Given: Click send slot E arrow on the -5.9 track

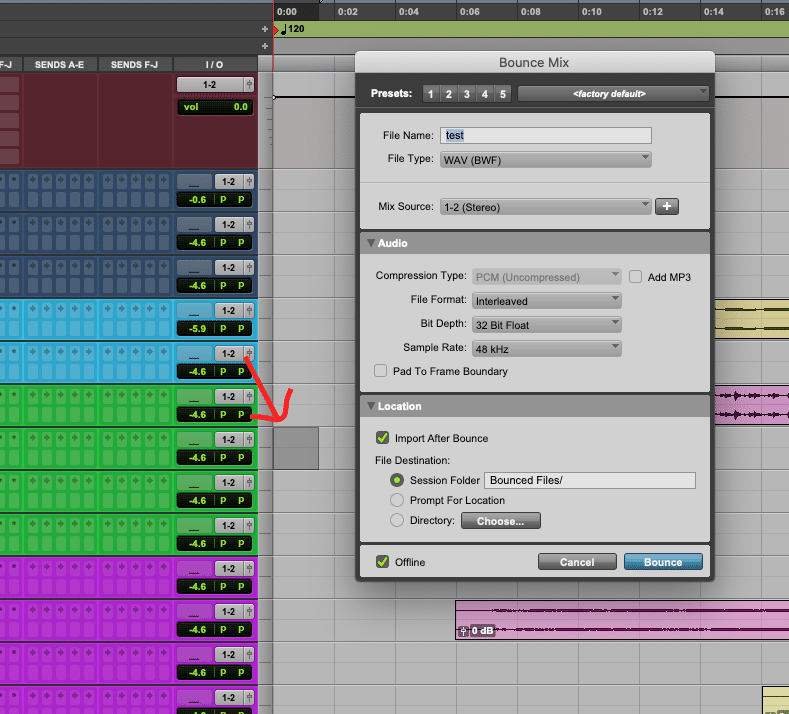Looking at the screenshot, I should pyautogui.click(x=89, y=308).
